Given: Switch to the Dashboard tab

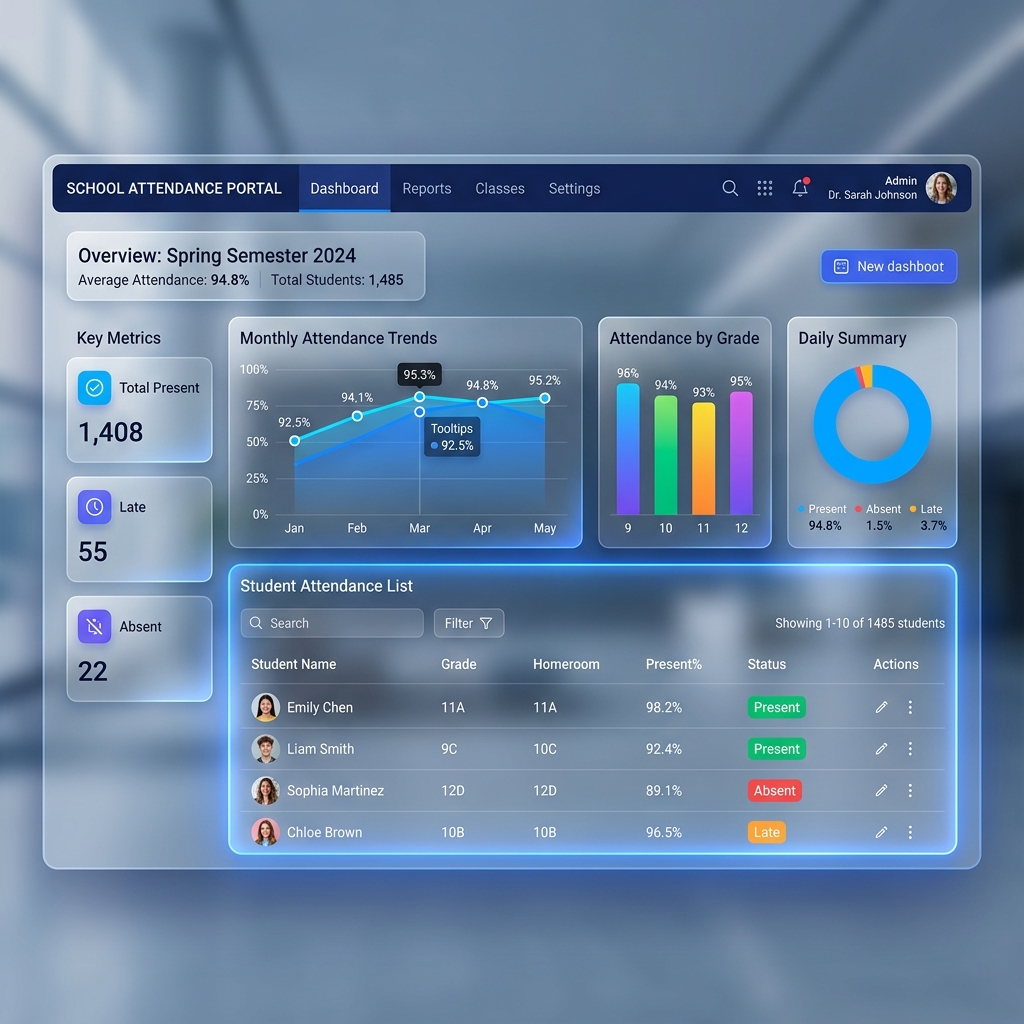Looking at the screenshot, I should coord(344,188).
